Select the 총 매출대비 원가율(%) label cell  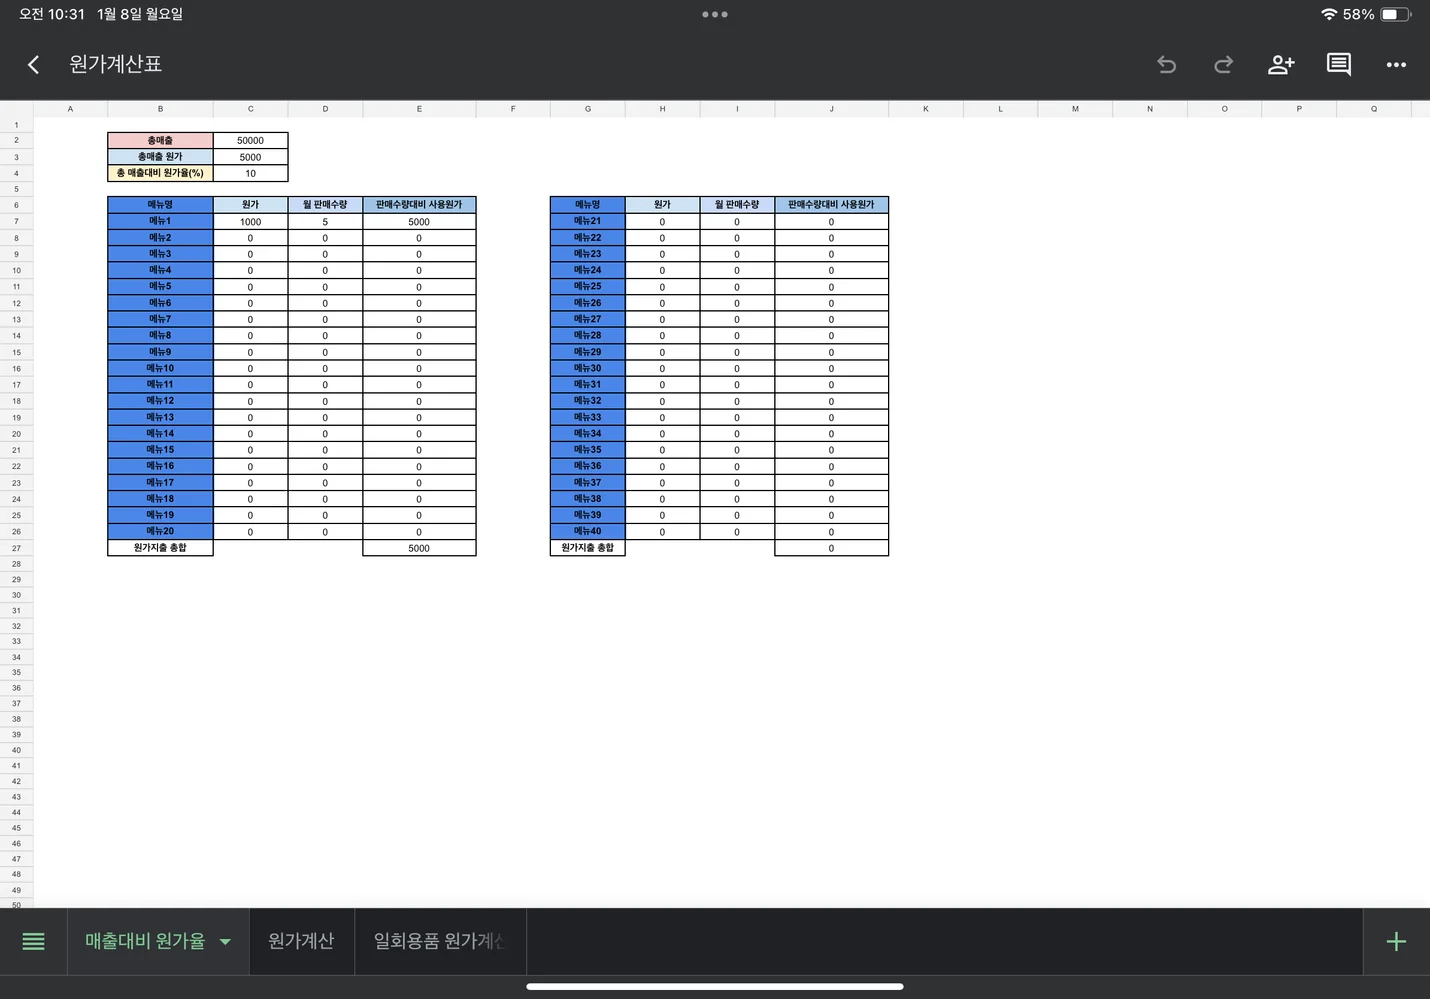[x=160, y=173]
